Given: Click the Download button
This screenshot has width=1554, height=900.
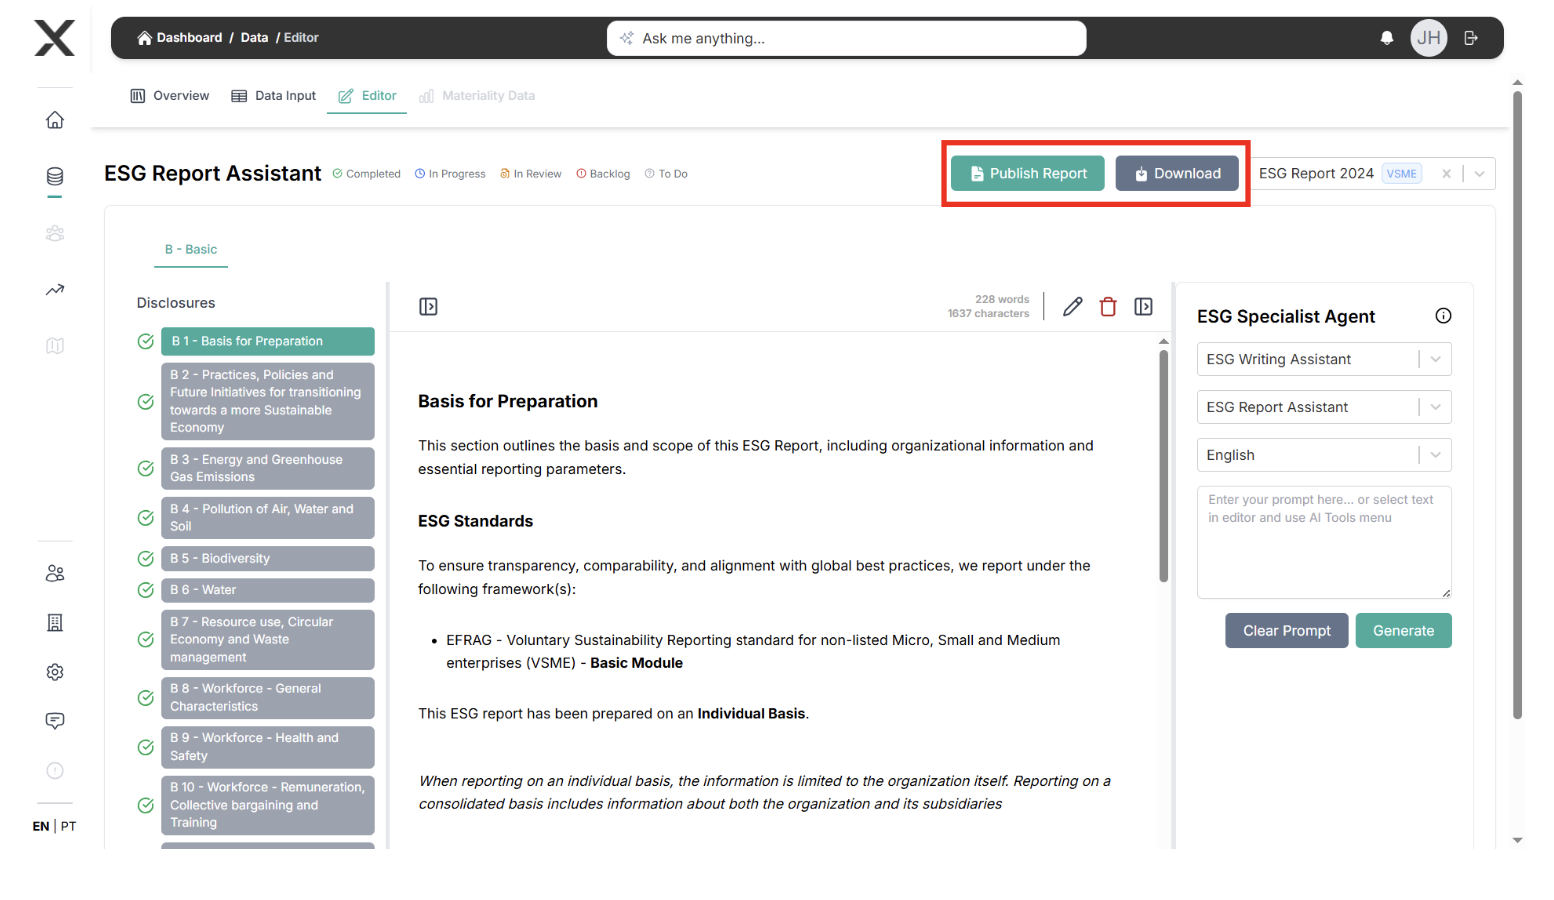Looking at the screenshot, I should tap(1177, 174).
